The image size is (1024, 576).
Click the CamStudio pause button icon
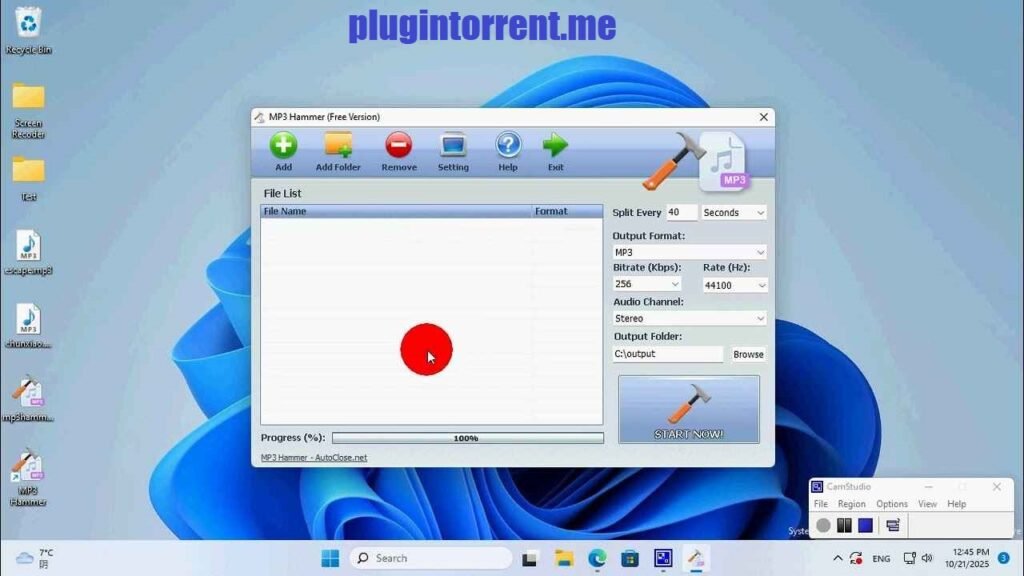pyautogui.click(x=844, y=525)
